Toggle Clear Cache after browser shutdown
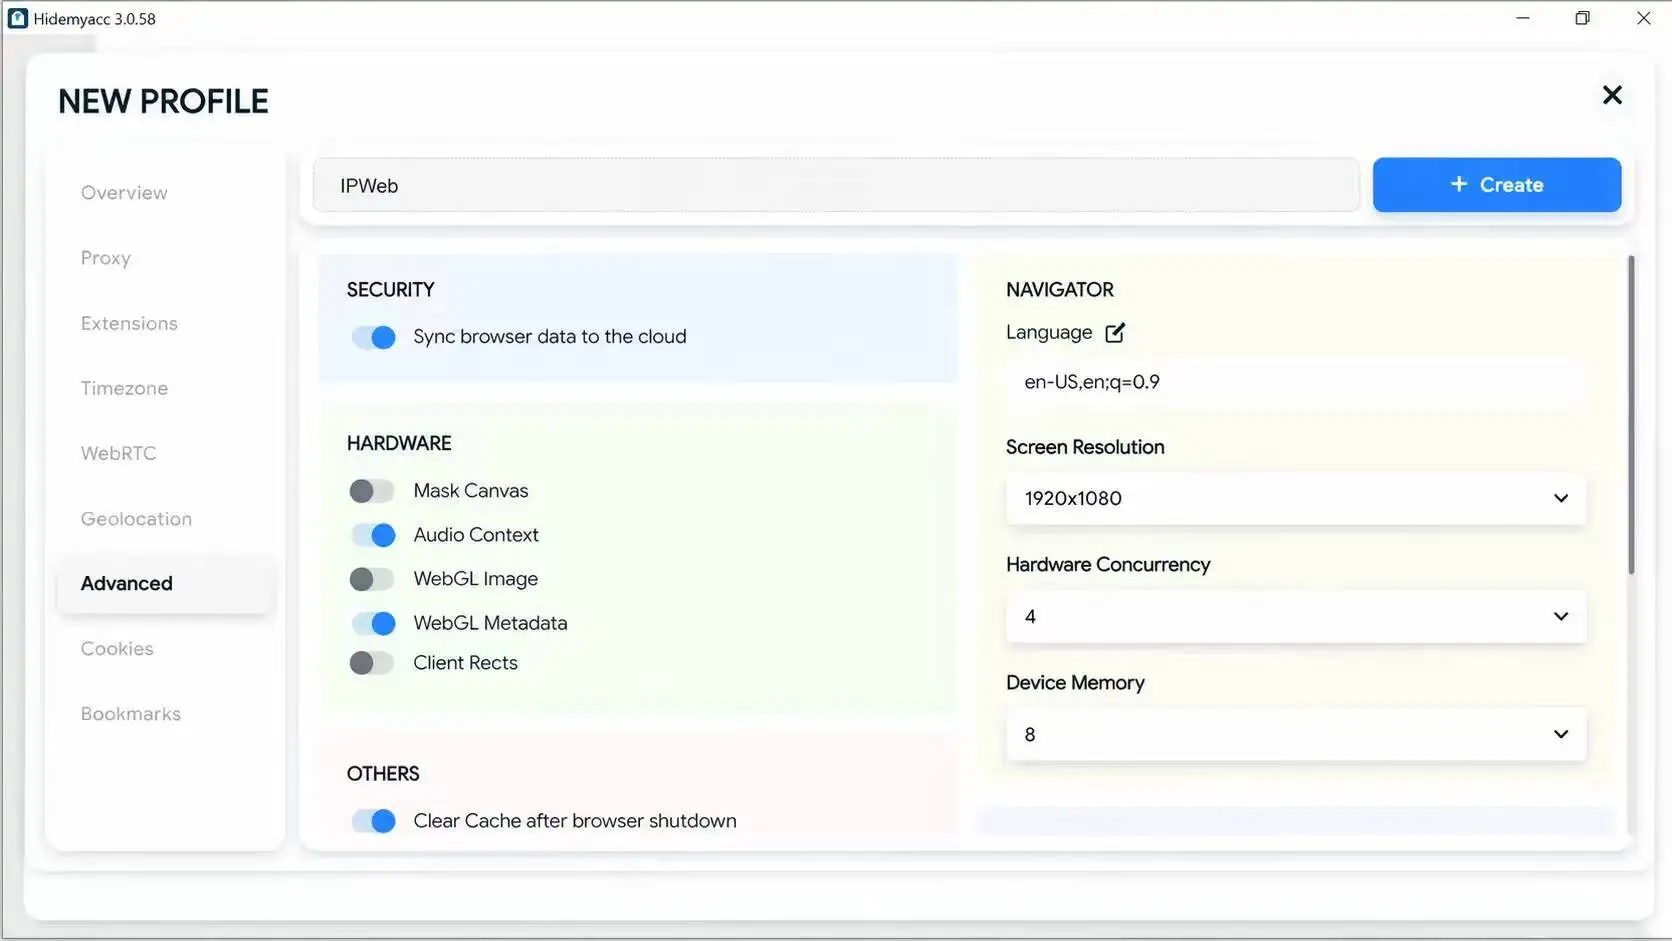The height and width of the screenshot is (941, 1672). point(373,821)
